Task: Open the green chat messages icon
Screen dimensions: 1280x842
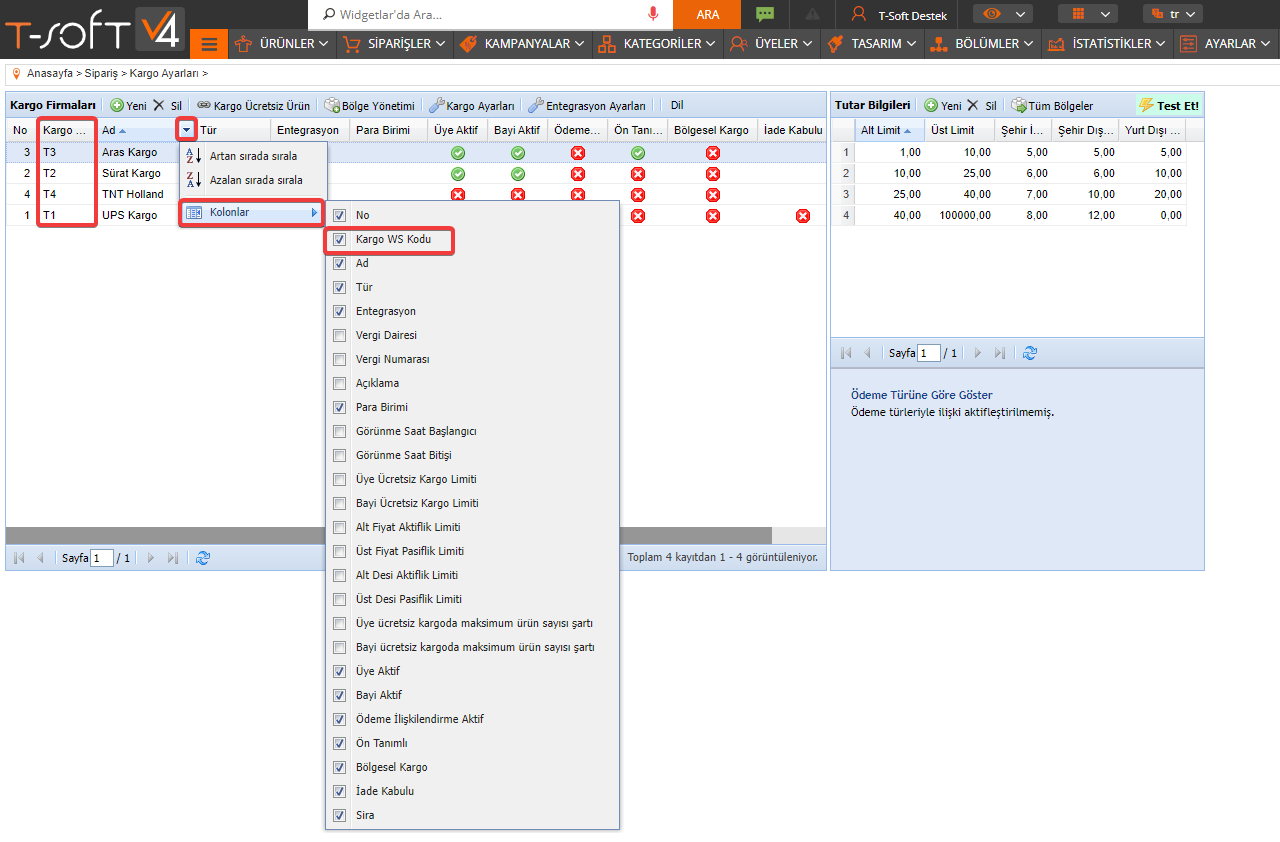Action: (x=765, y=14)
